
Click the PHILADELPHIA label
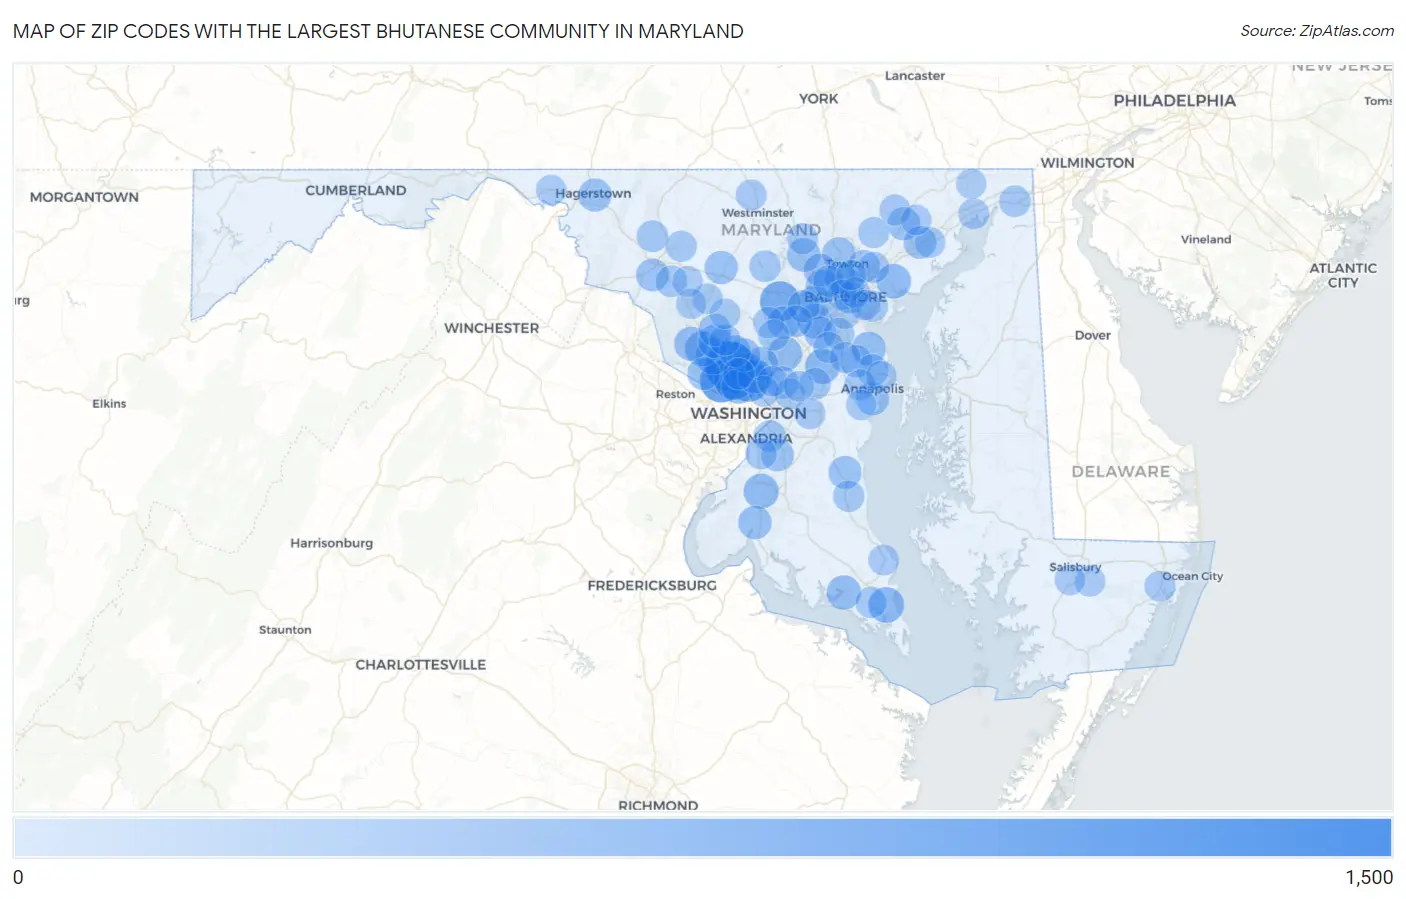click(1174, 100)
